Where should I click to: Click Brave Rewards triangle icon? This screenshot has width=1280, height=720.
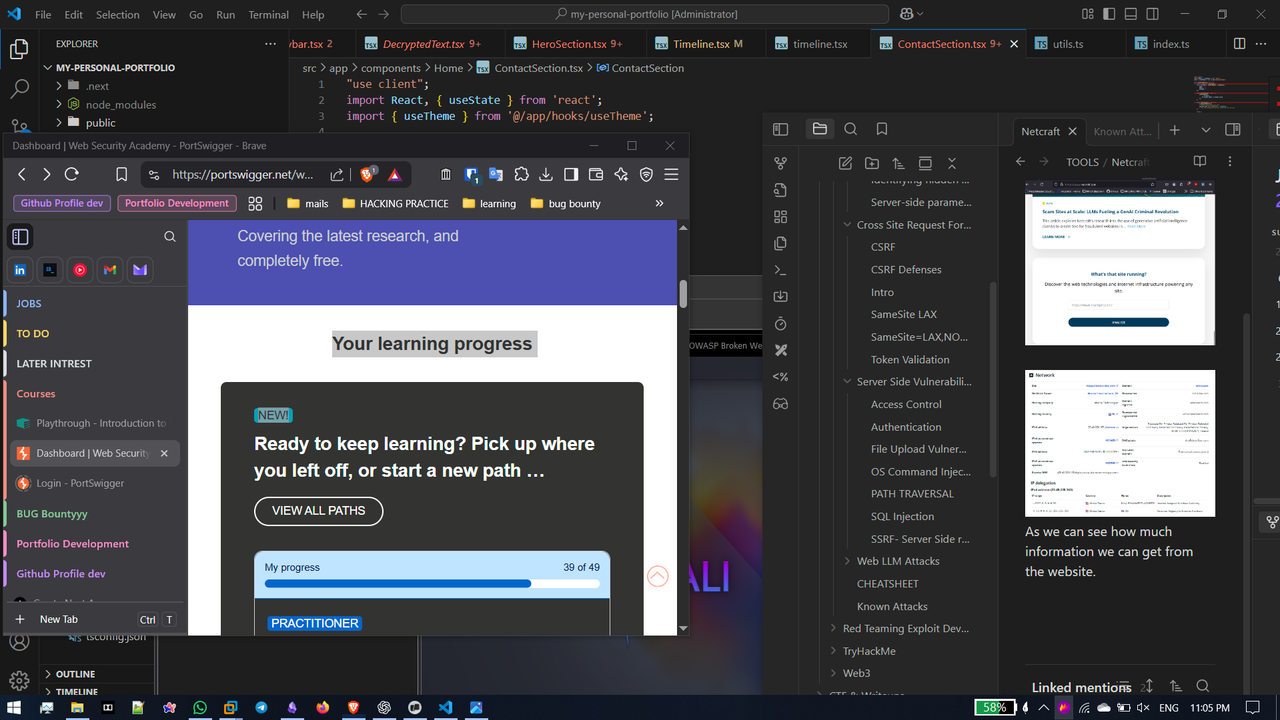(x=395, y=174)
